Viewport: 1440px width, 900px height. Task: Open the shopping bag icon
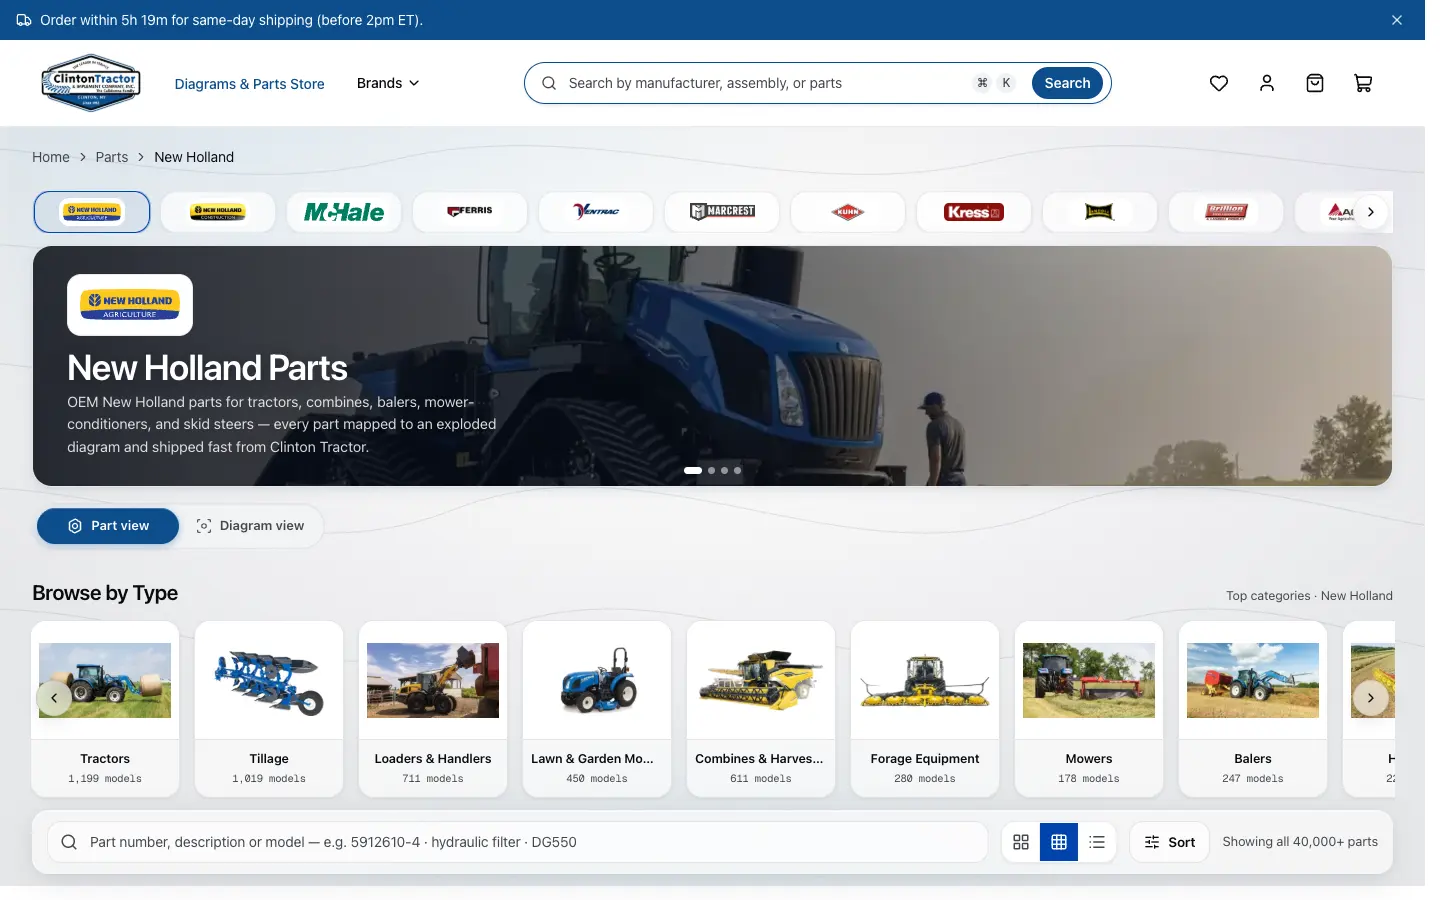pyautogui.click(x=1314, y=83)
